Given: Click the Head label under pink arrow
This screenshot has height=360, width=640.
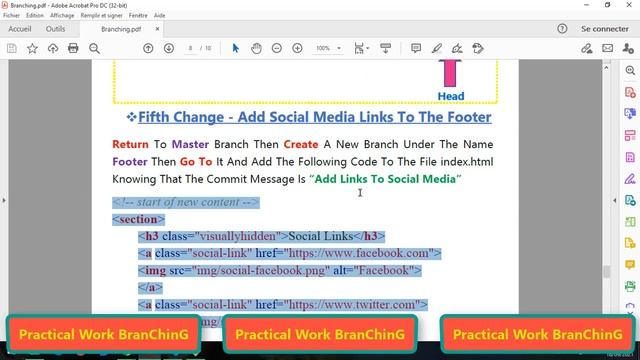Looking at the screenshot, I should coord(451,96).
